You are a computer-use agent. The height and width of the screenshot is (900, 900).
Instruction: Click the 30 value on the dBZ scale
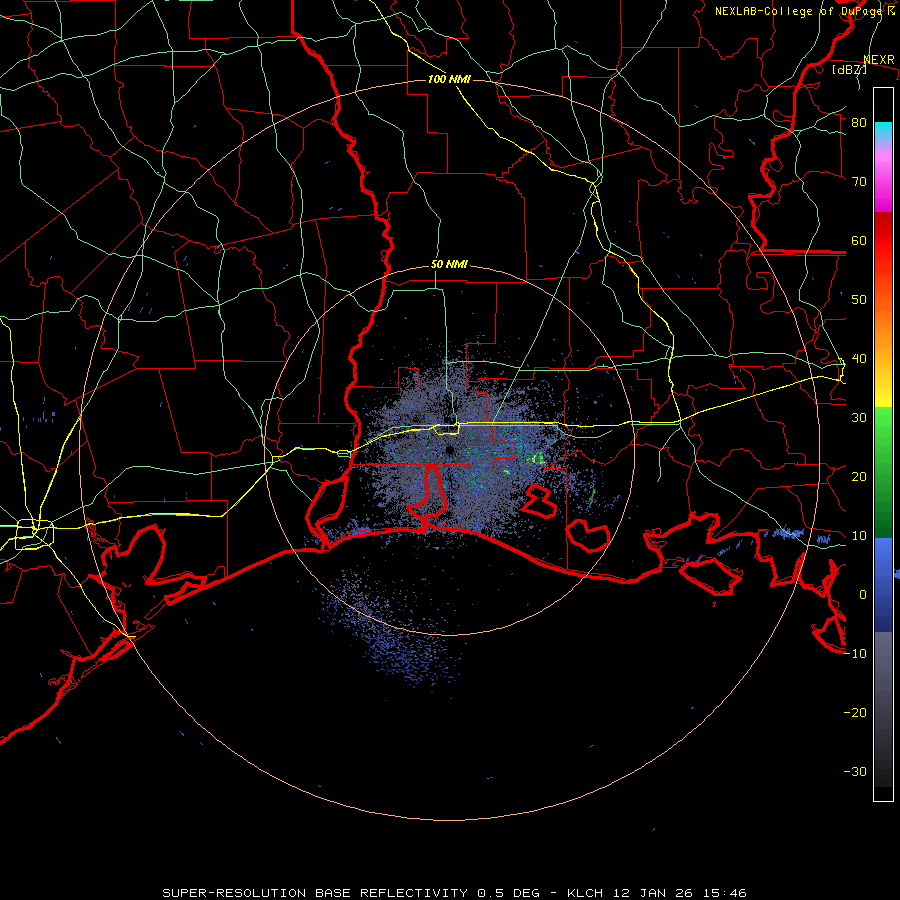(x=859, y=417)
